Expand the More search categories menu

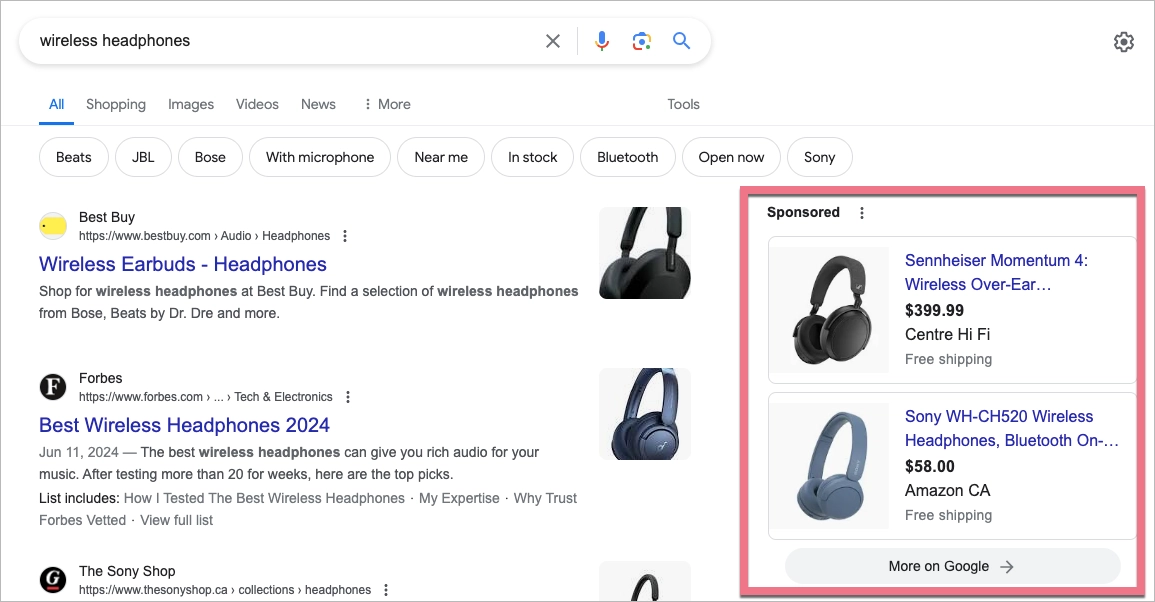point(387,104)
